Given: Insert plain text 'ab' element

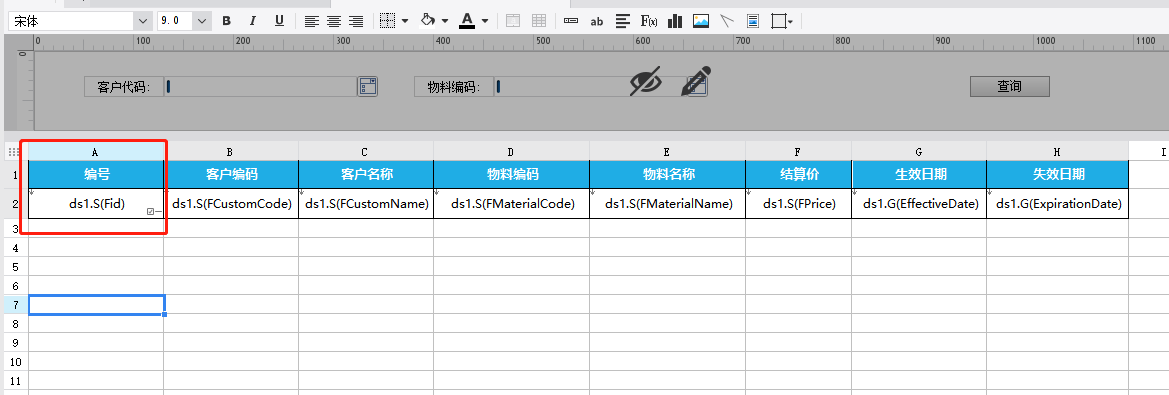Looking at the screenshot, I should [596, 22].
